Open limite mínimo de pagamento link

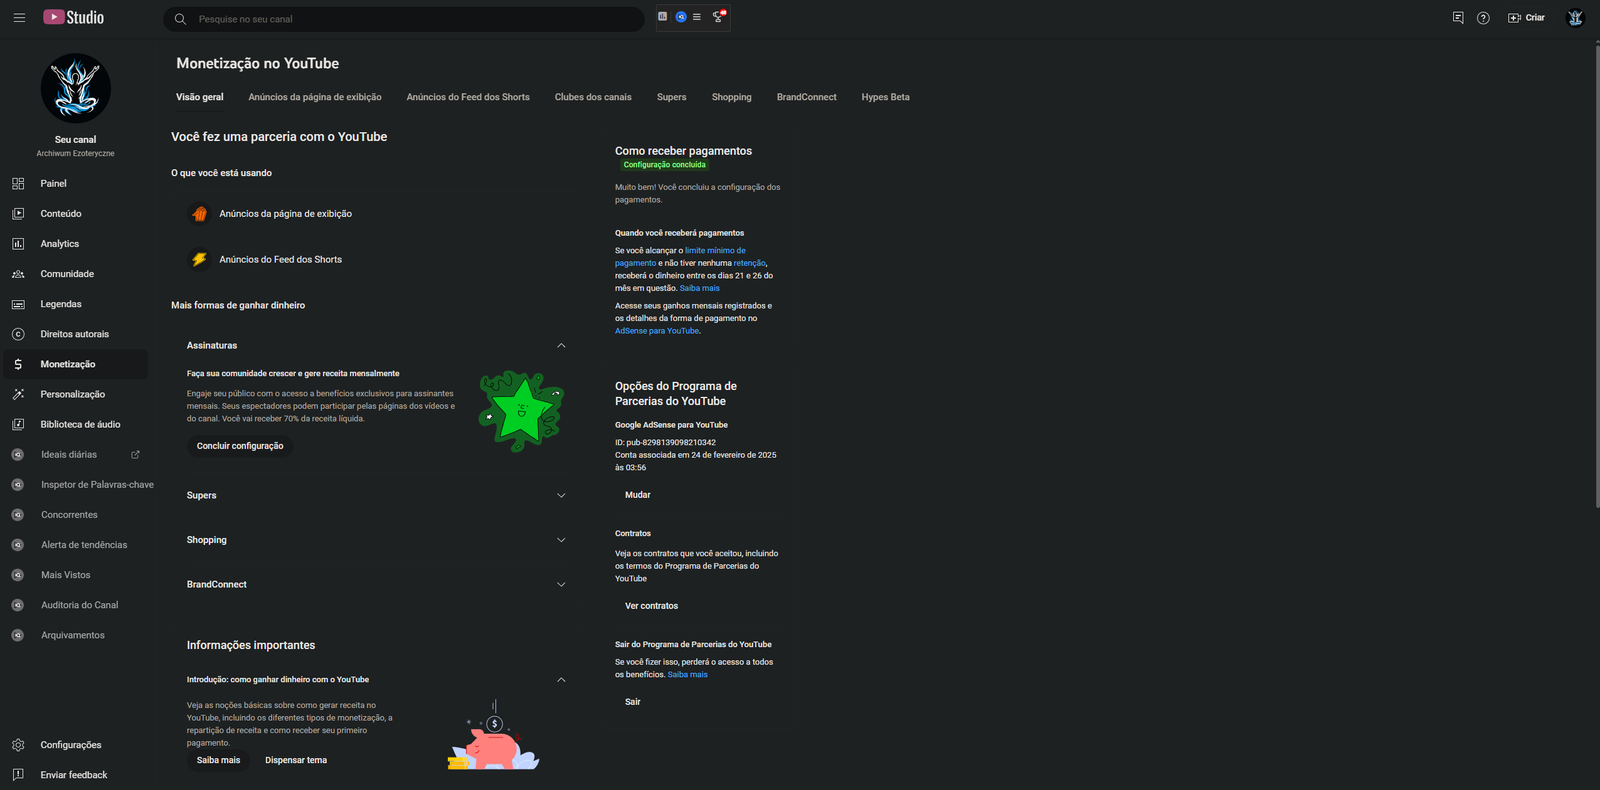click(680, 257)
